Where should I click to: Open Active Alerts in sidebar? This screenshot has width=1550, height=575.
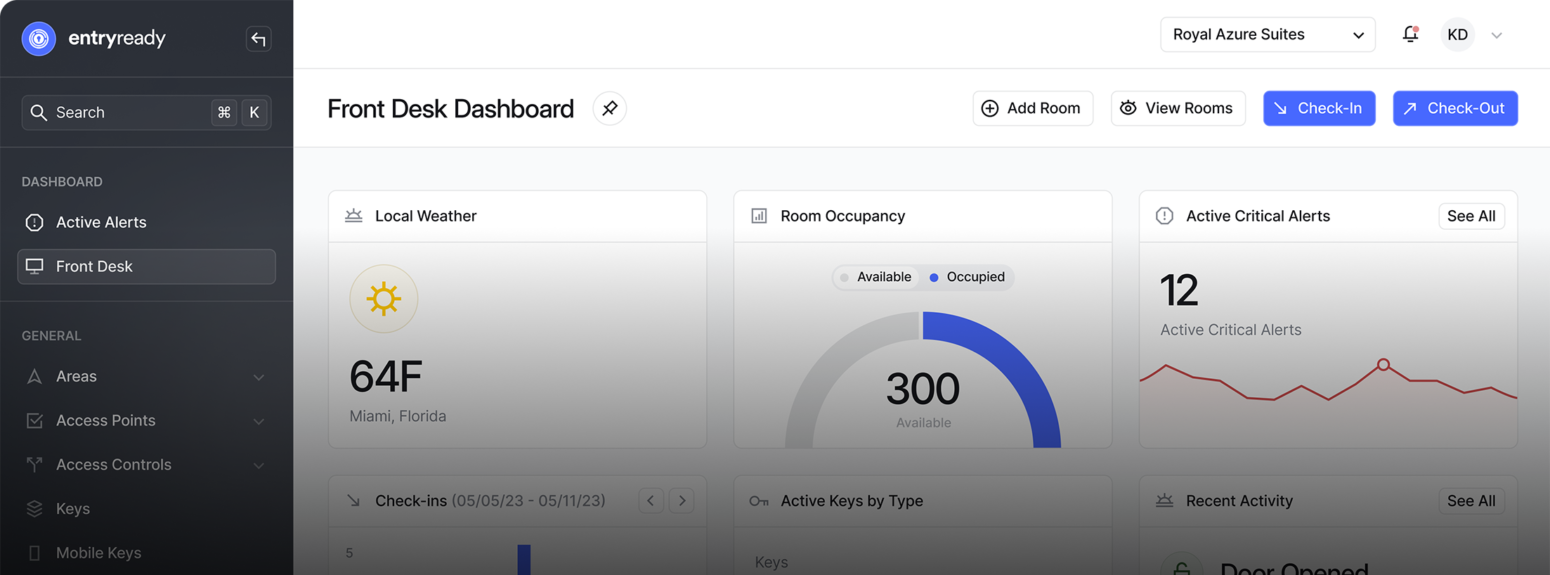tap(101, 222)
